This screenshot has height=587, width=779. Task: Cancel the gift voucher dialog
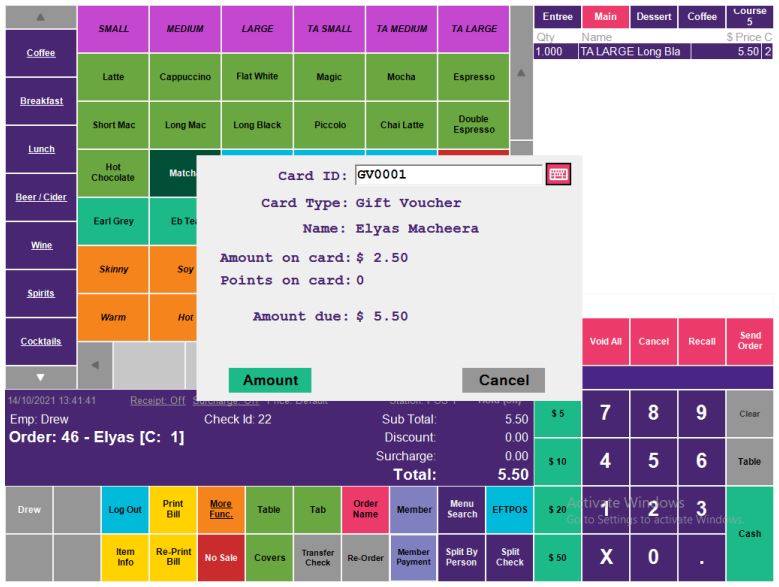tap(503, 380)
